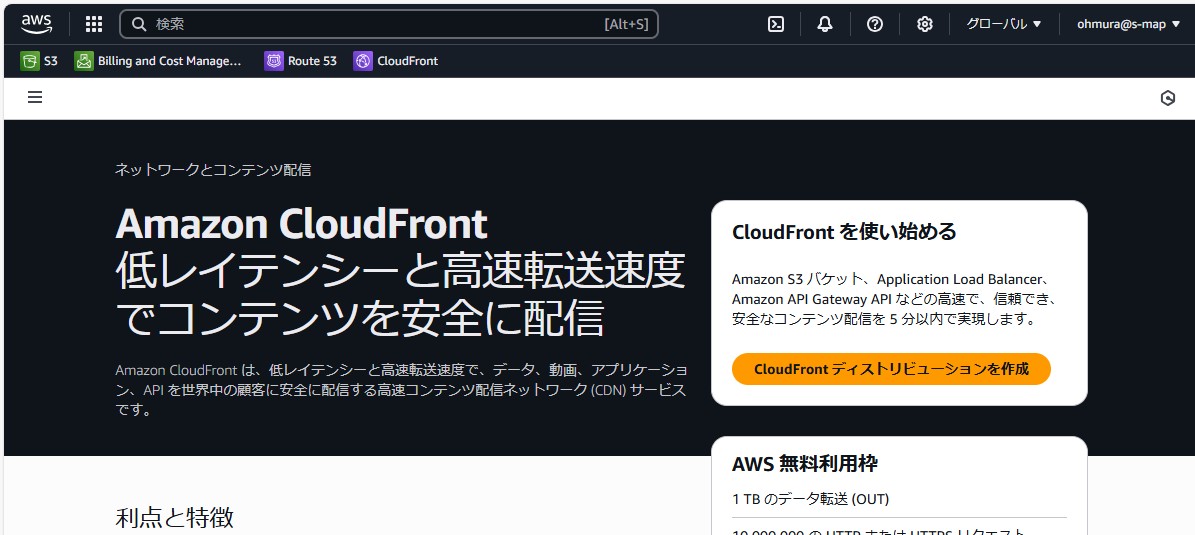This screenshot has width=1195, height=535.
Task: Focus the 検索 search field
Action: tap(389, 24)
